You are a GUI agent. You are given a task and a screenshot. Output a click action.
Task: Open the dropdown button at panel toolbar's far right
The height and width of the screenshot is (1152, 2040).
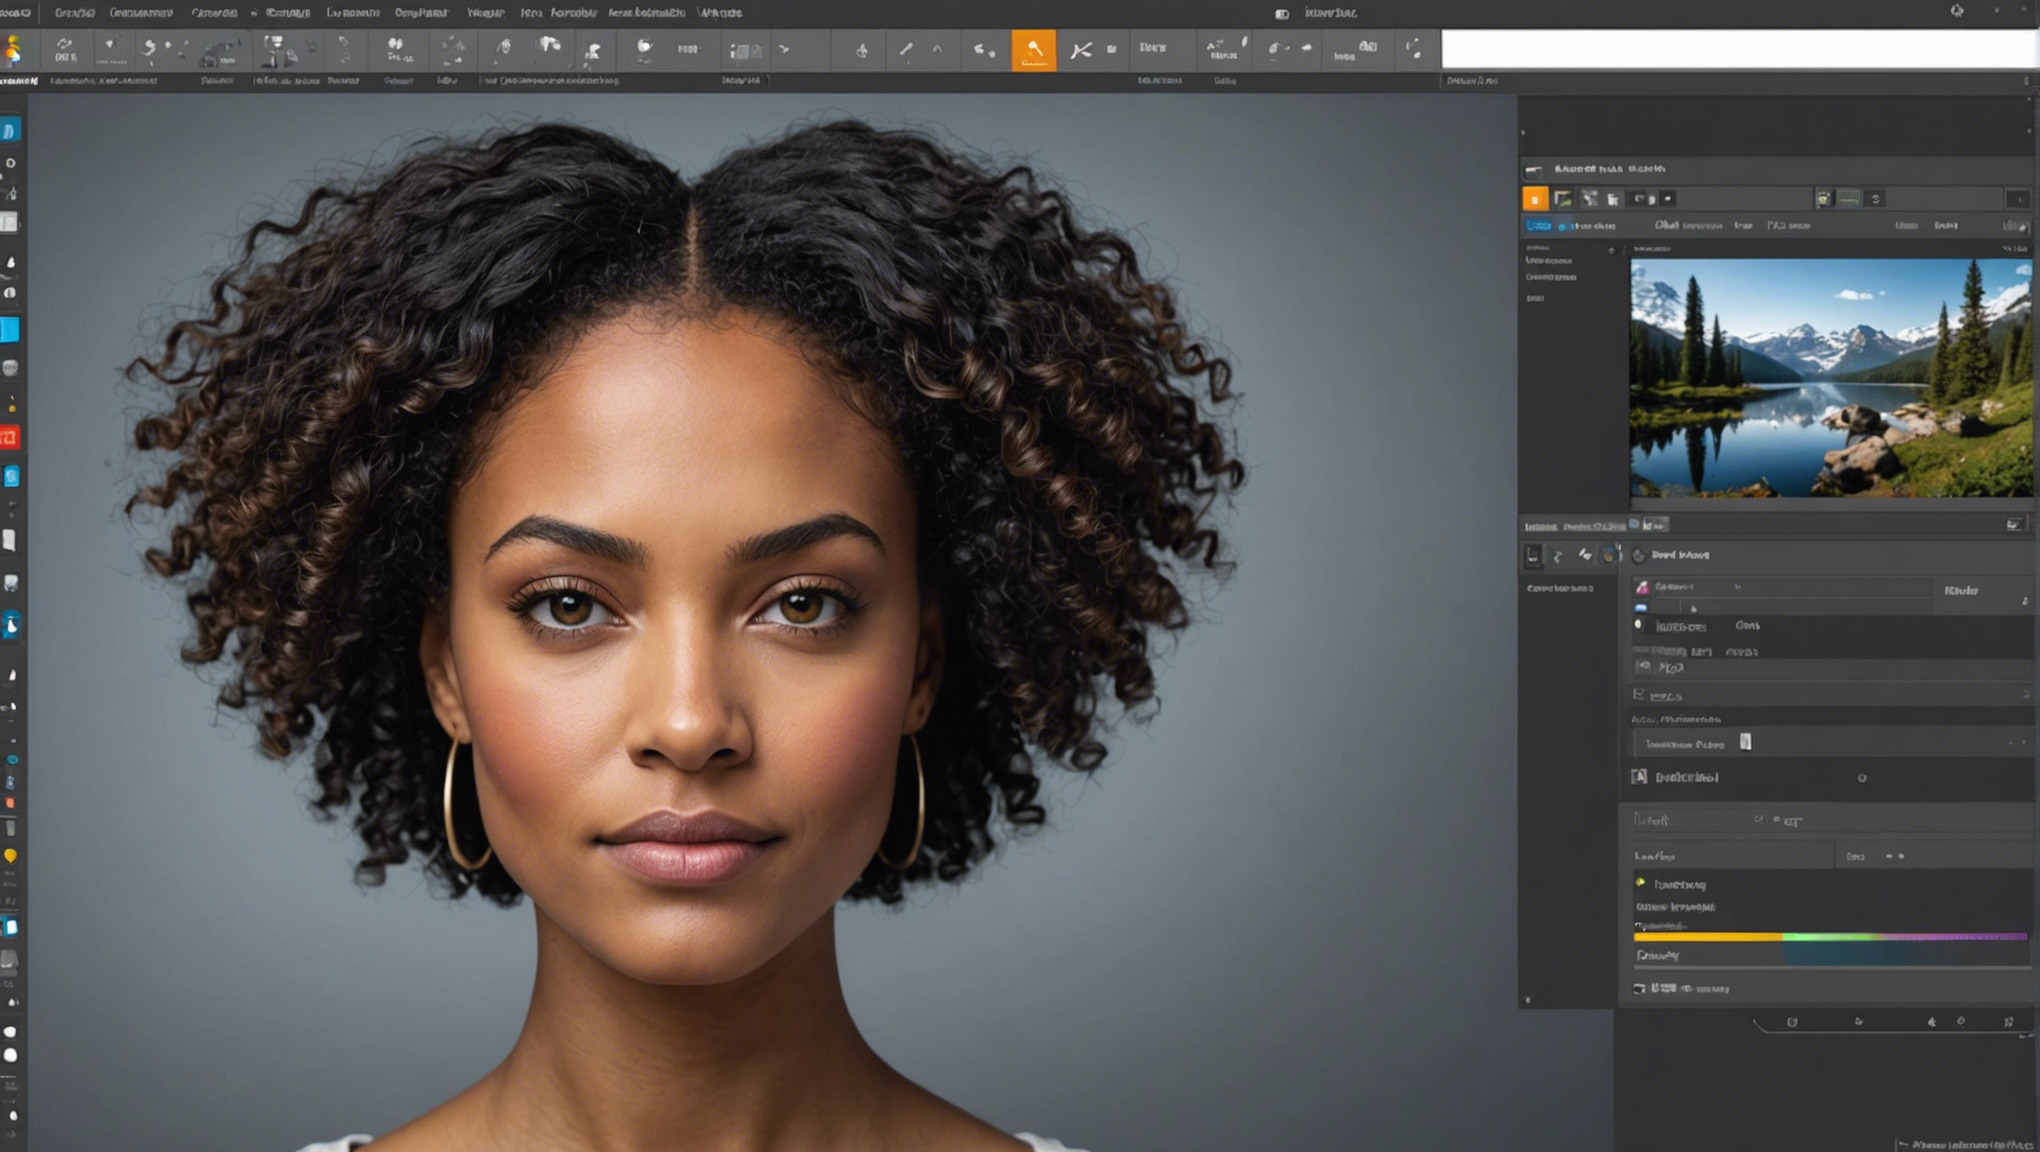point(2018,199)
